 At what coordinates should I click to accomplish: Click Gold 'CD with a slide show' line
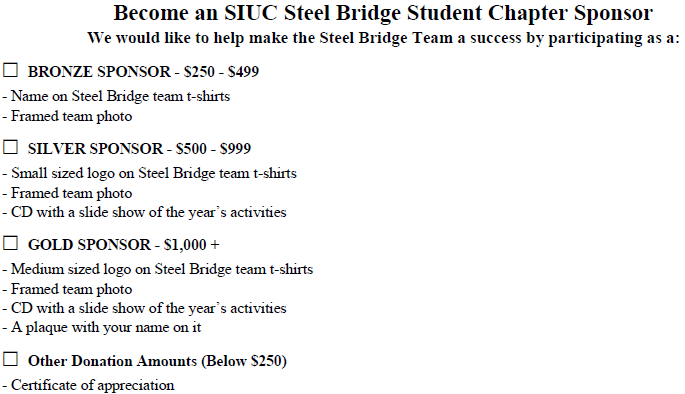tap(145, 308)
